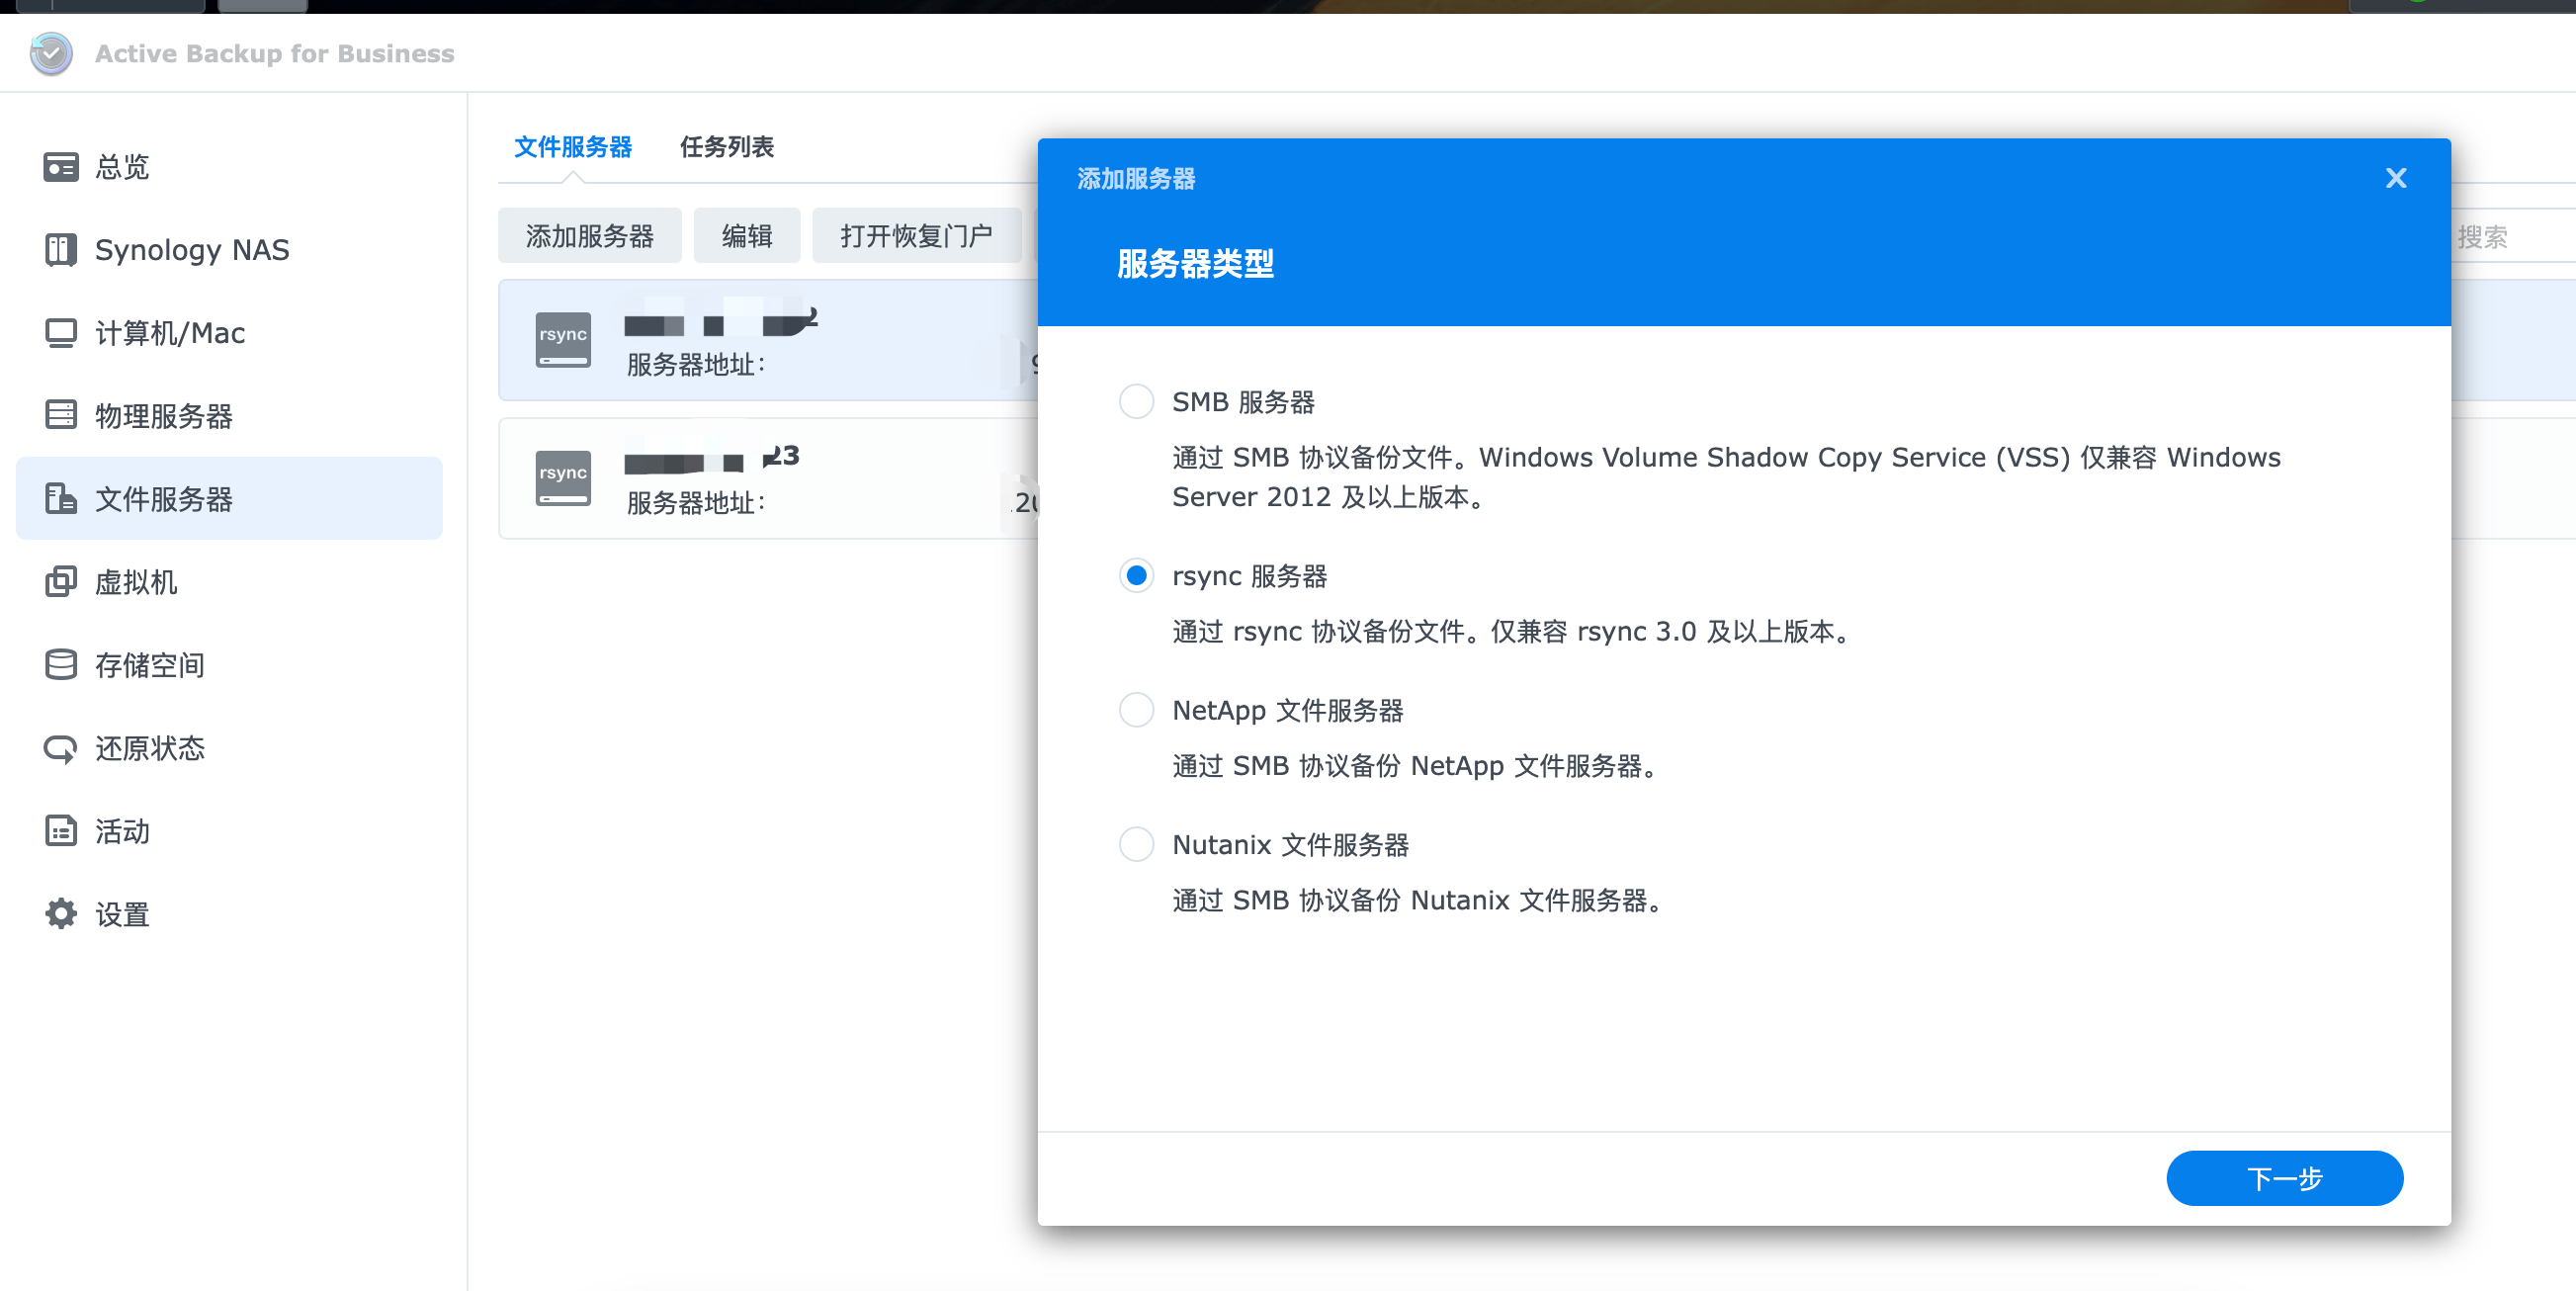Open 存储空间 sidebar entry

click(x=229, y=664)
